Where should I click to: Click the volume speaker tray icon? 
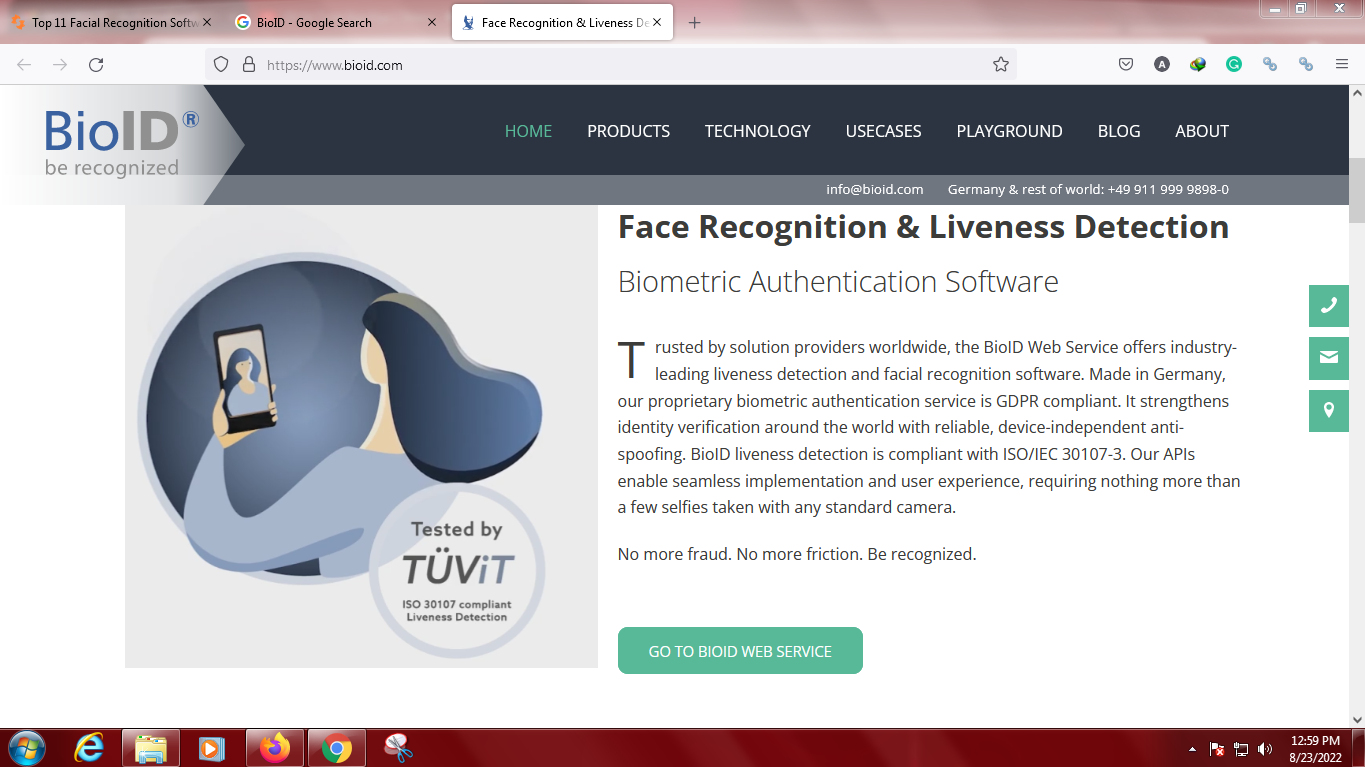pyautogui.click(x=1265, y=748)
